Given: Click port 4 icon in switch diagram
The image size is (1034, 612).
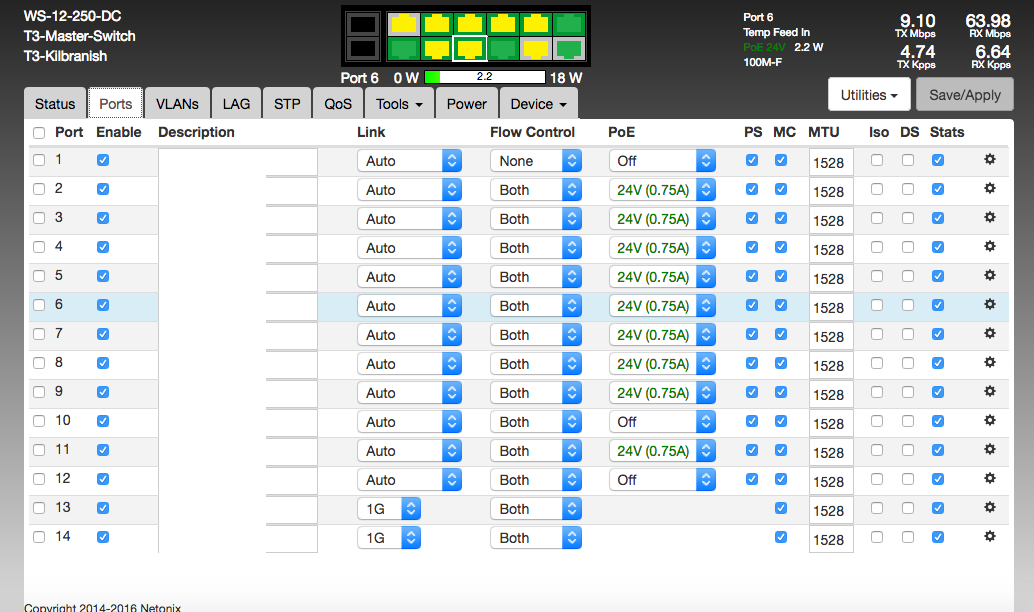Looking at the screenshot, I should (x=436, y=48).
